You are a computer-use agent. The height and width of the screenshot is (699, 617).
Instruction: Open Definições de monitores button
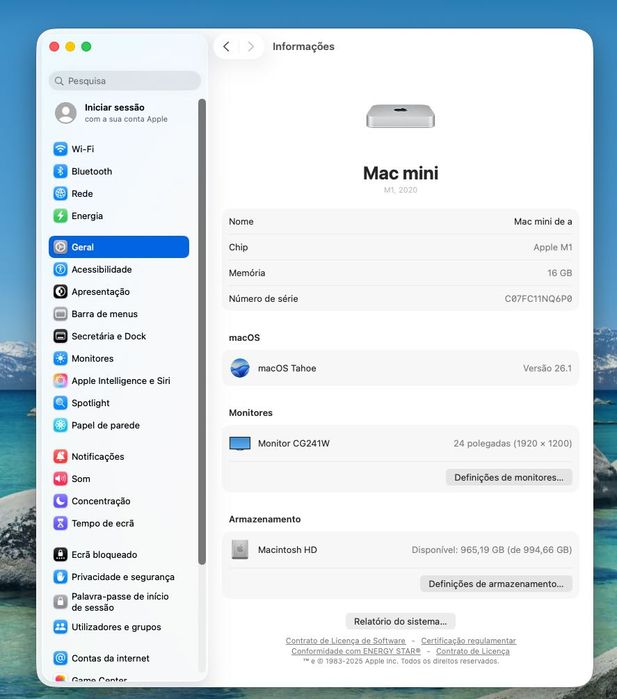509,477
